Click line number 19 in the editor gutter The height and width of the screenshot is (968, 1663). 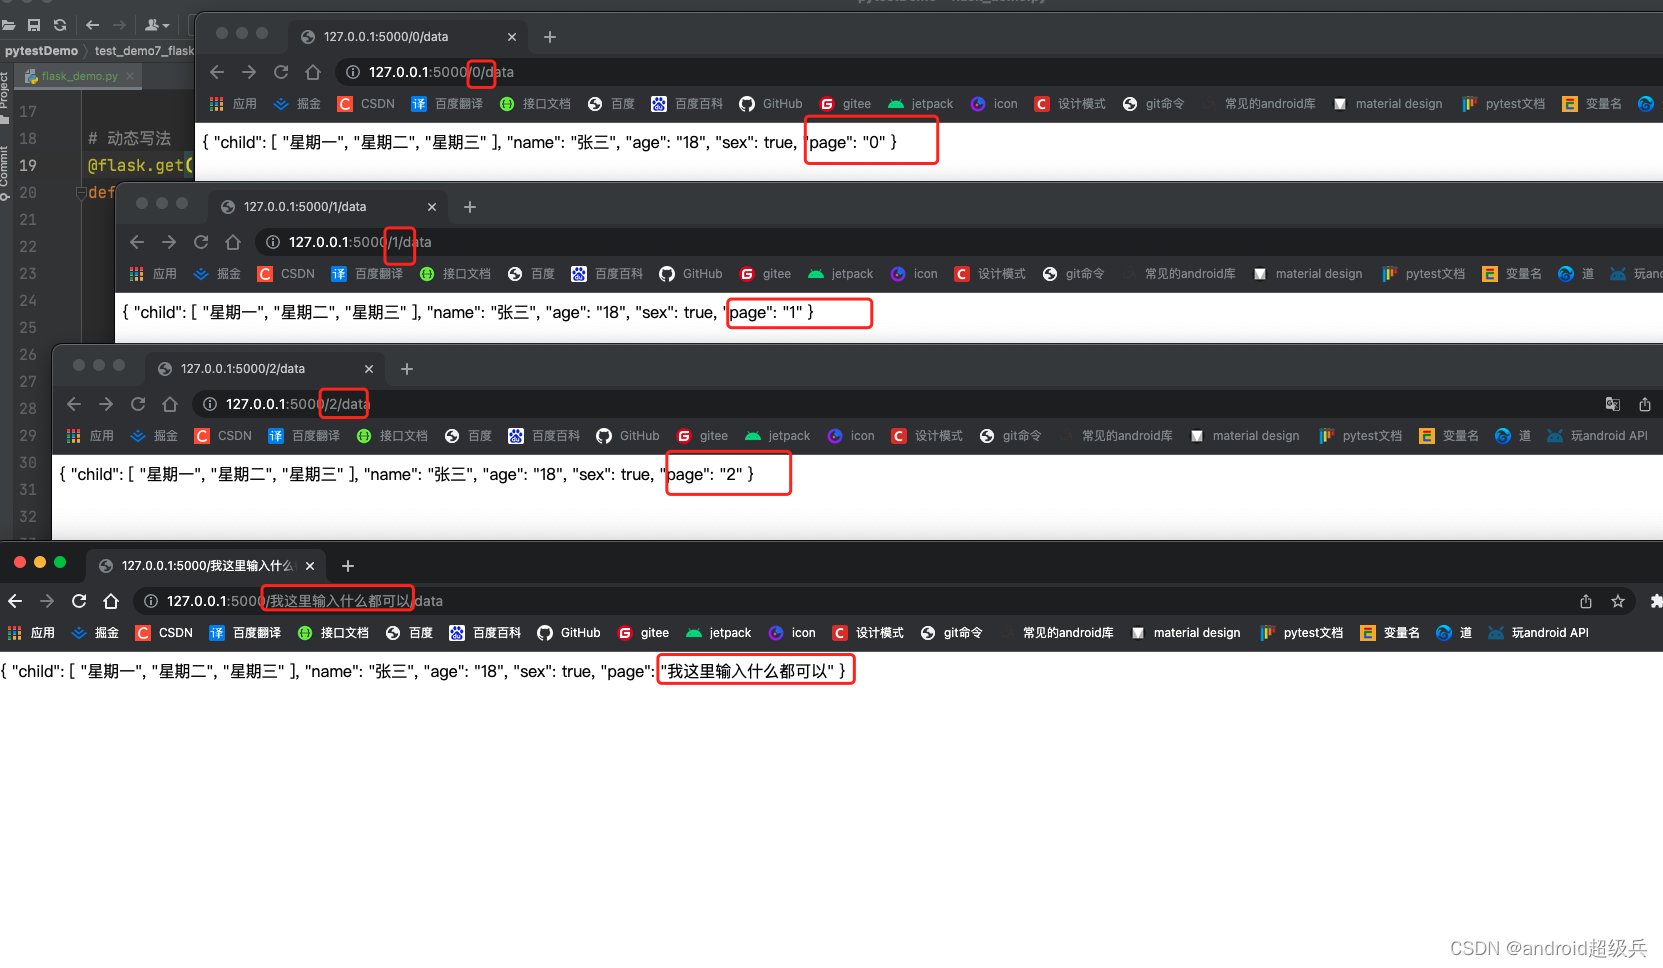(x=28, y=165)
